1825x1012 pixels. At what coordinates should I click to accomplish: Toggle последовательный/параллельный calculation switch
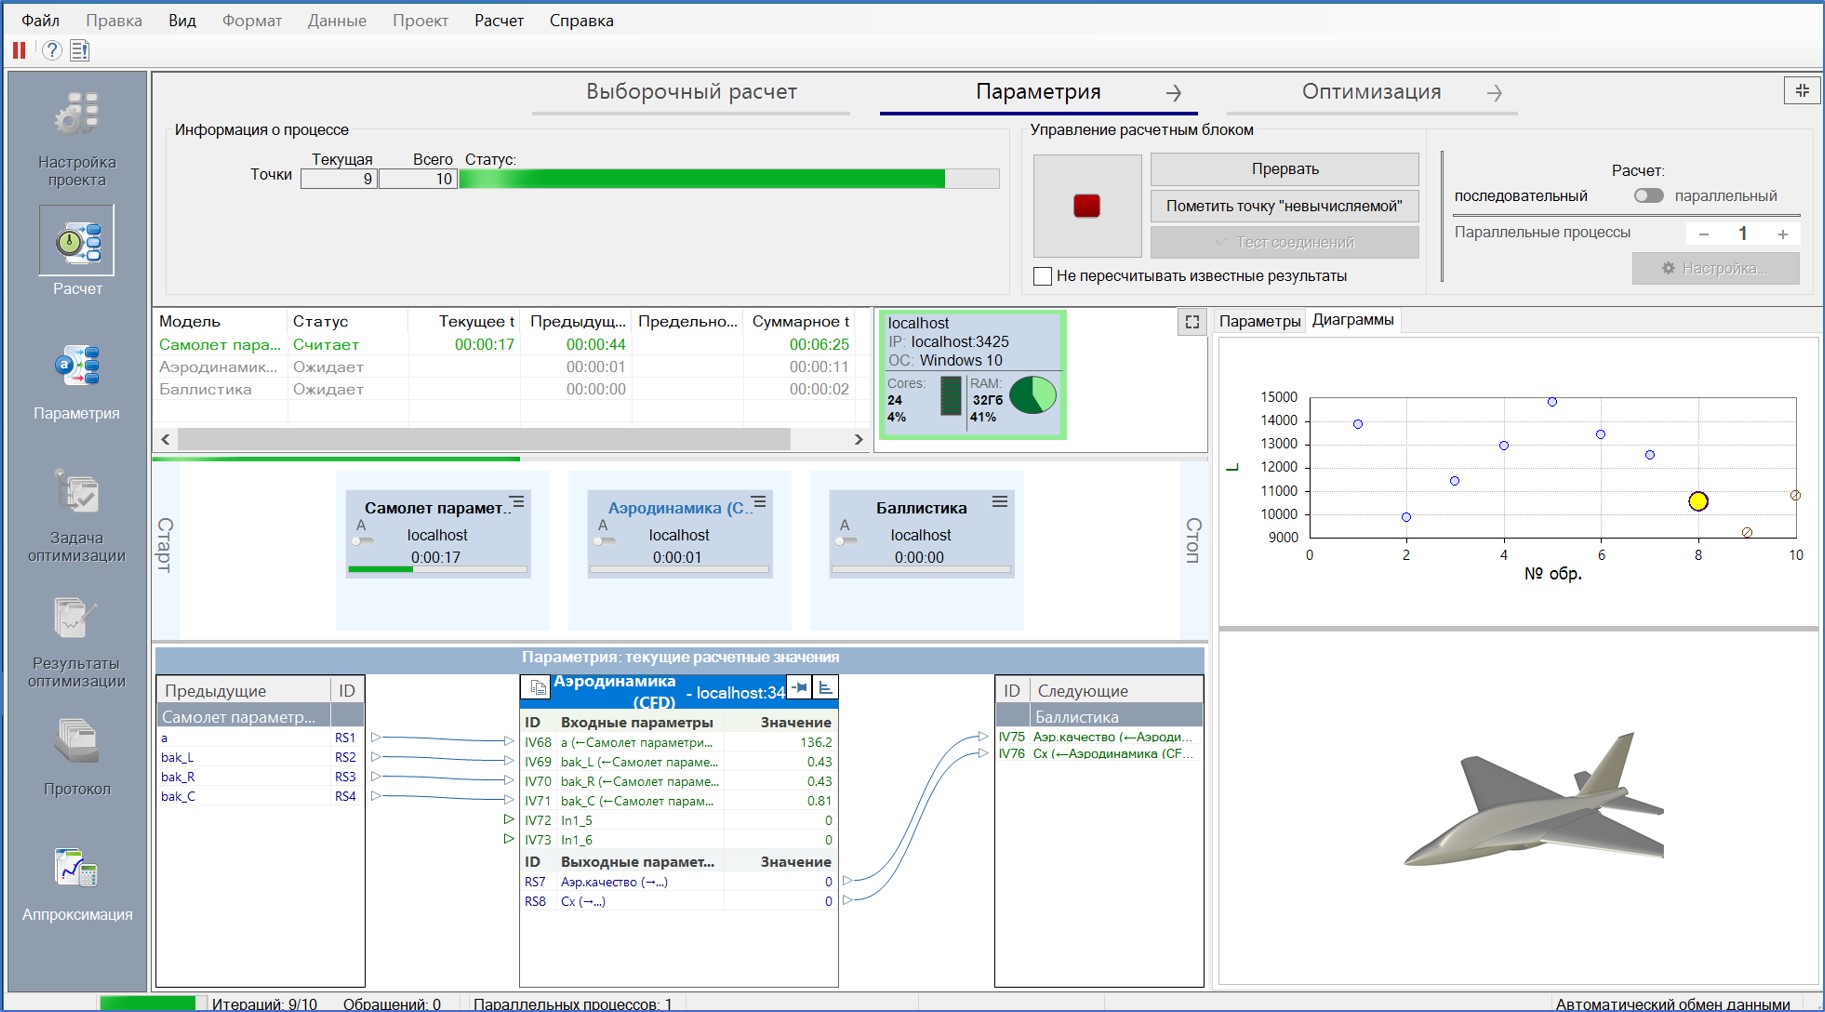(1648, 196)
